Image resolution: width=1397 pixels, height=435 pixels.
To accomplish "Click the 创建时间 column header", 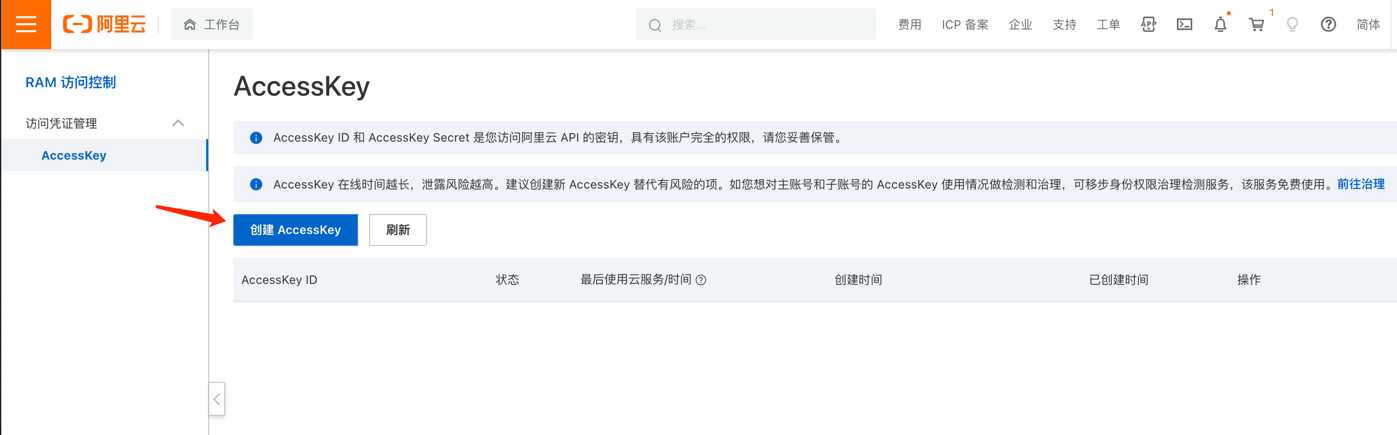I will point(858,280).
